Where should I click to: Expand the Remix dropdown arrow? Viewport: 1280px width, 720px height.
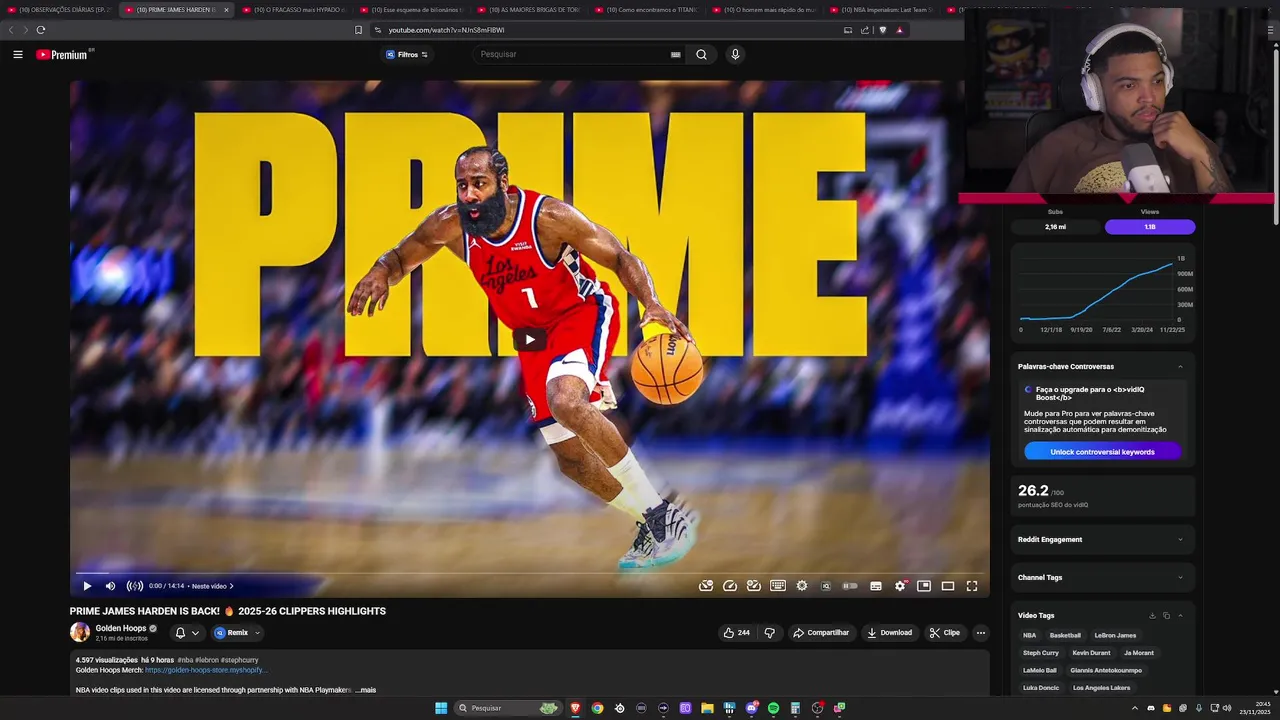click(x=257, y=633)
